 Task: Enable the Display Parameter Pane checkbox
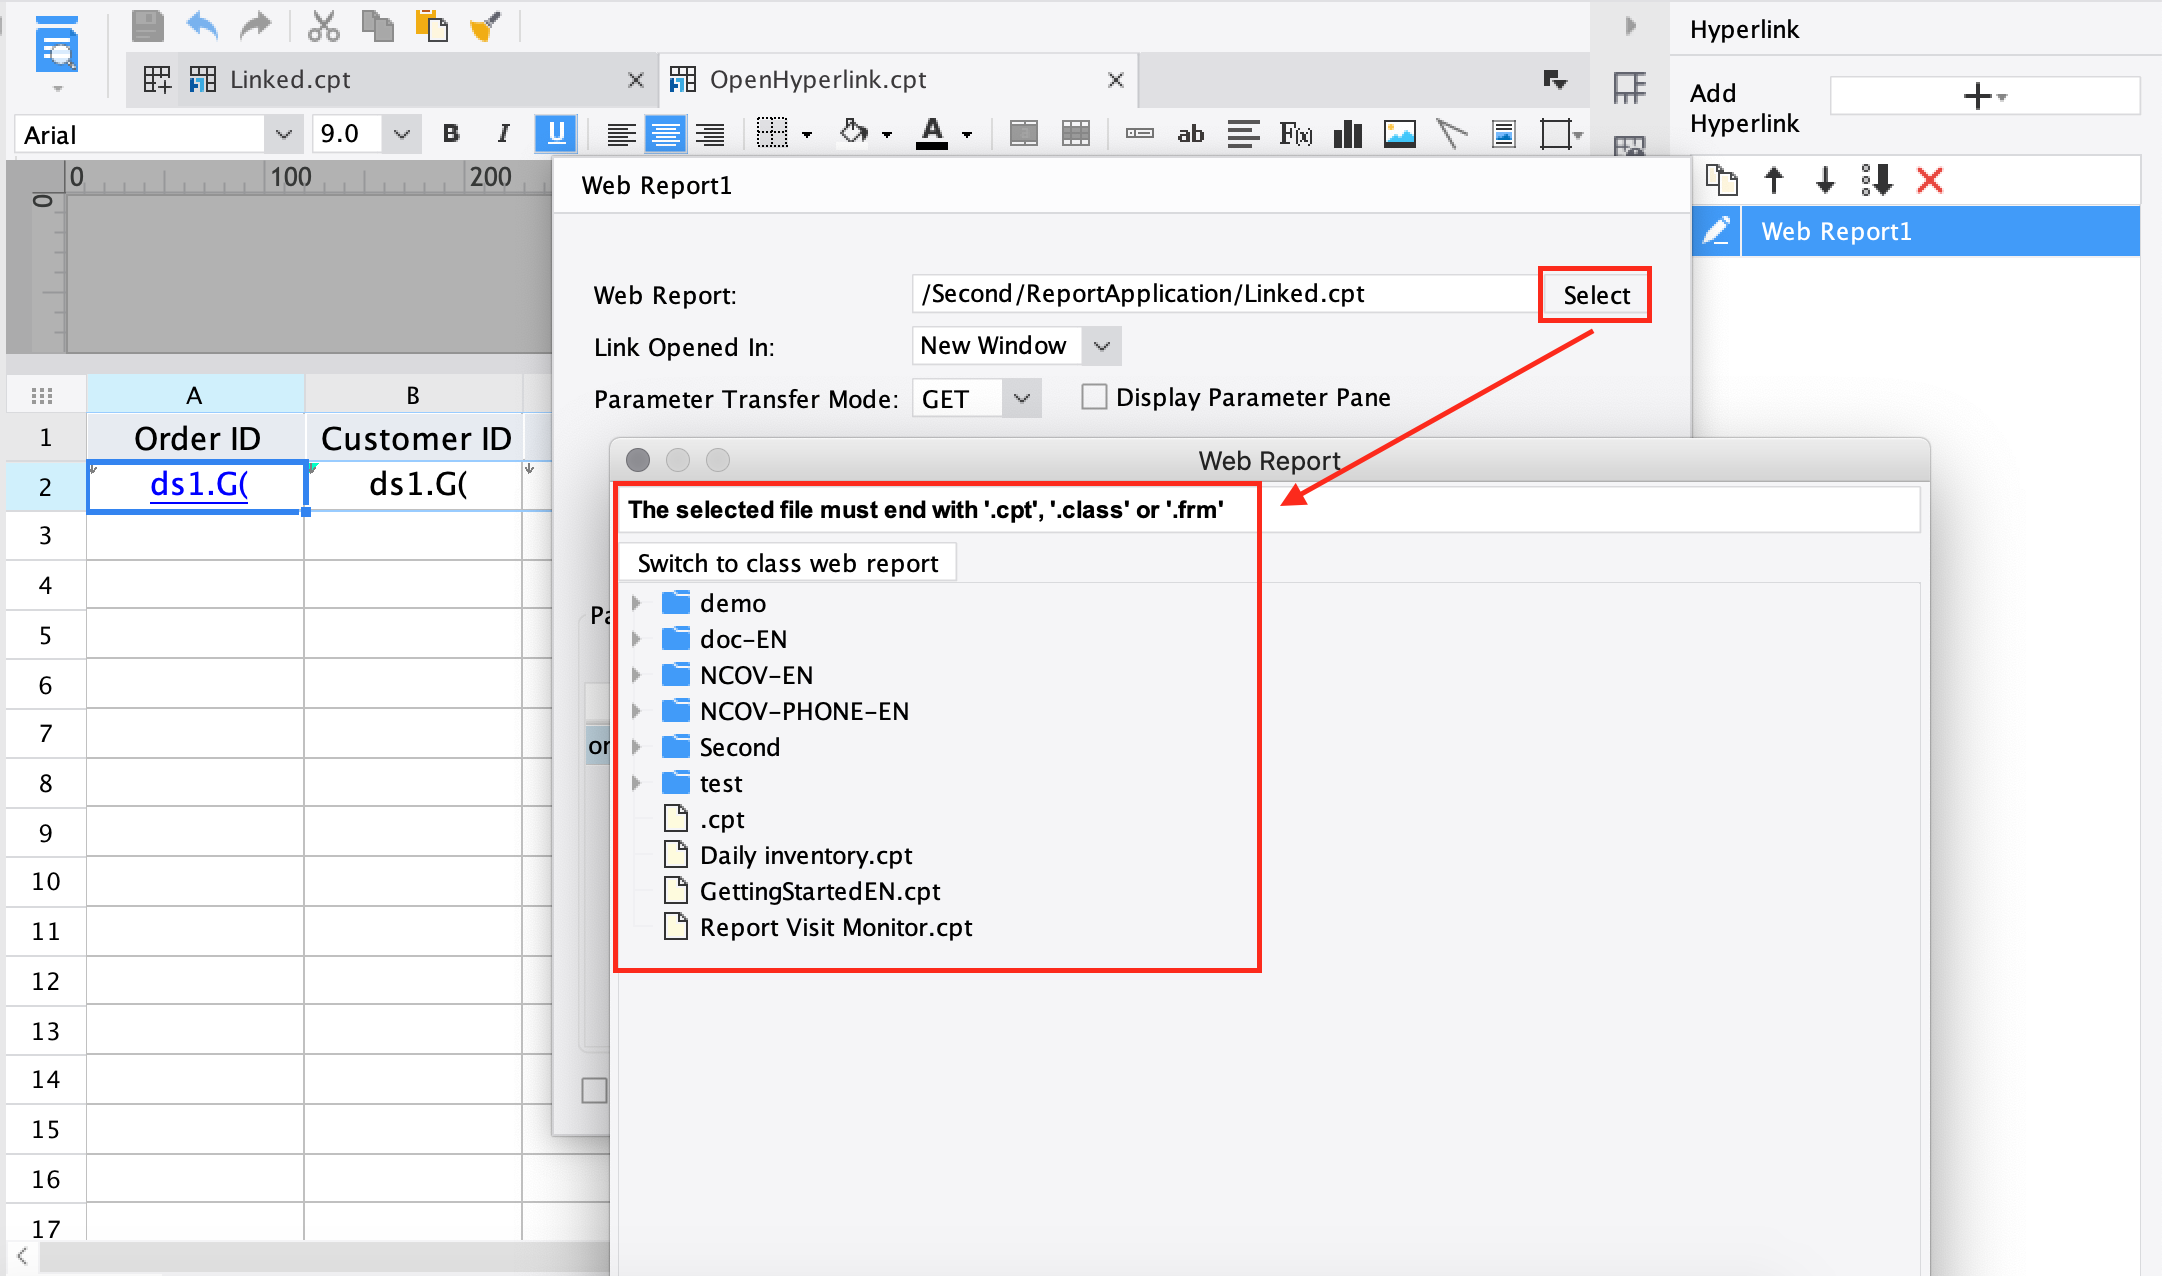tap(1094, 397)
